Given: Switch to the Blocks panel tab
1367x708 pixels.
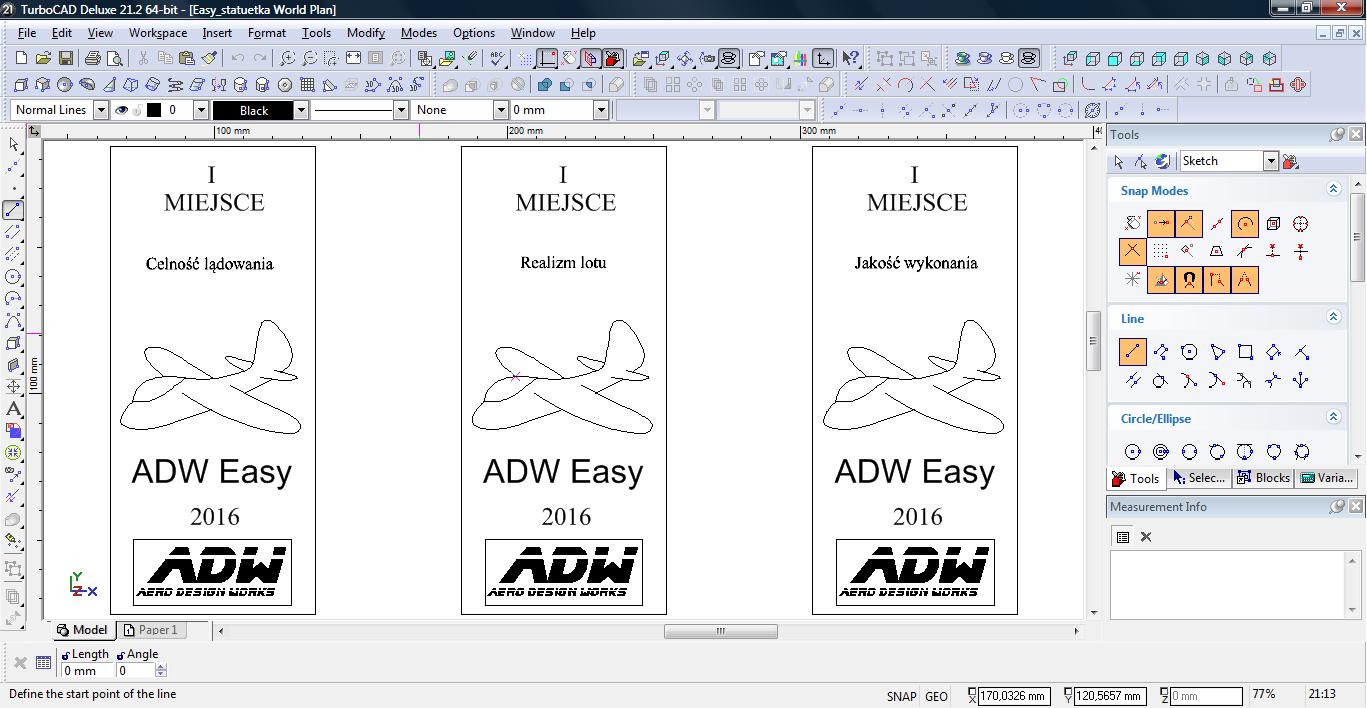Looking at the screenshot, I should [1263, 478].
